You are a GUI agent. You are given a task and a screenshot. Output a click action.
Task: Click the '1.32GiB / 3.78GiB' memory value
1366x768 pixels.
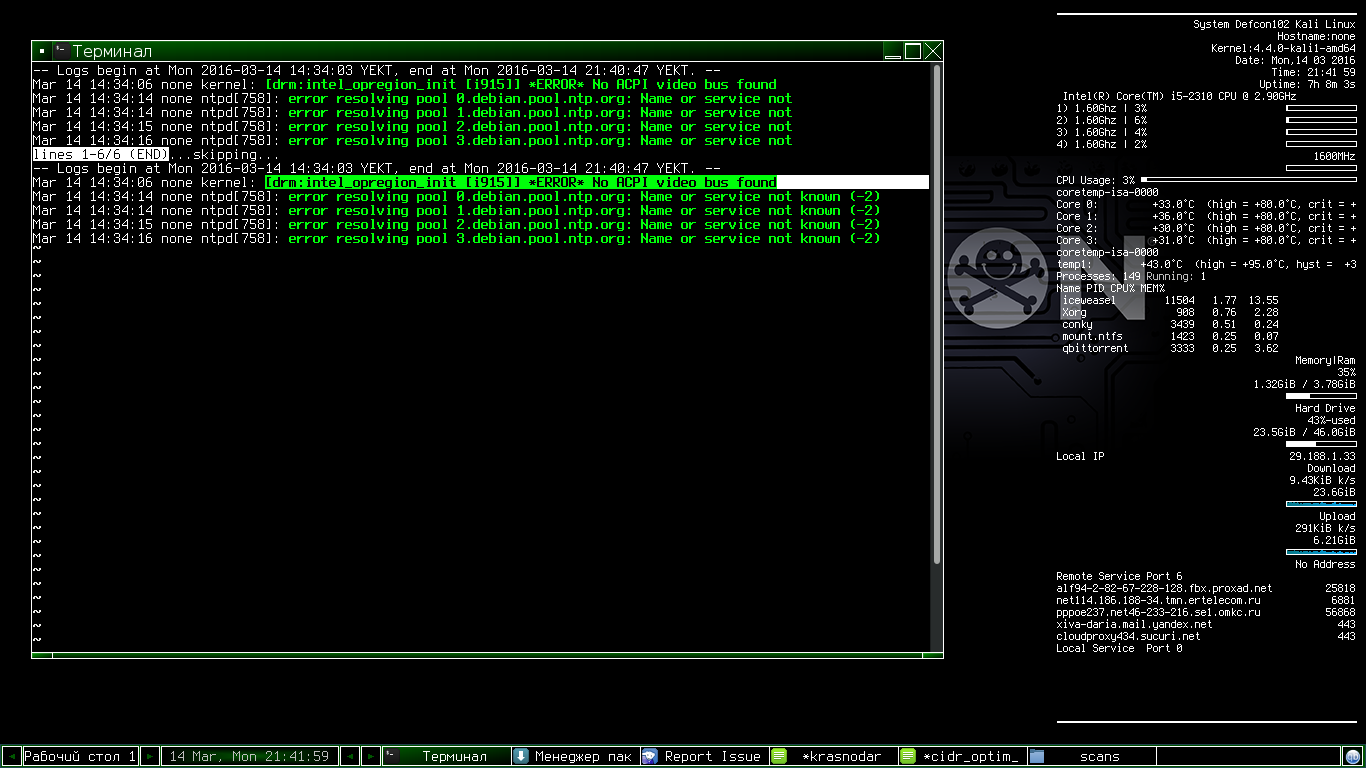pyautogui.click(x=1304, y=384)
